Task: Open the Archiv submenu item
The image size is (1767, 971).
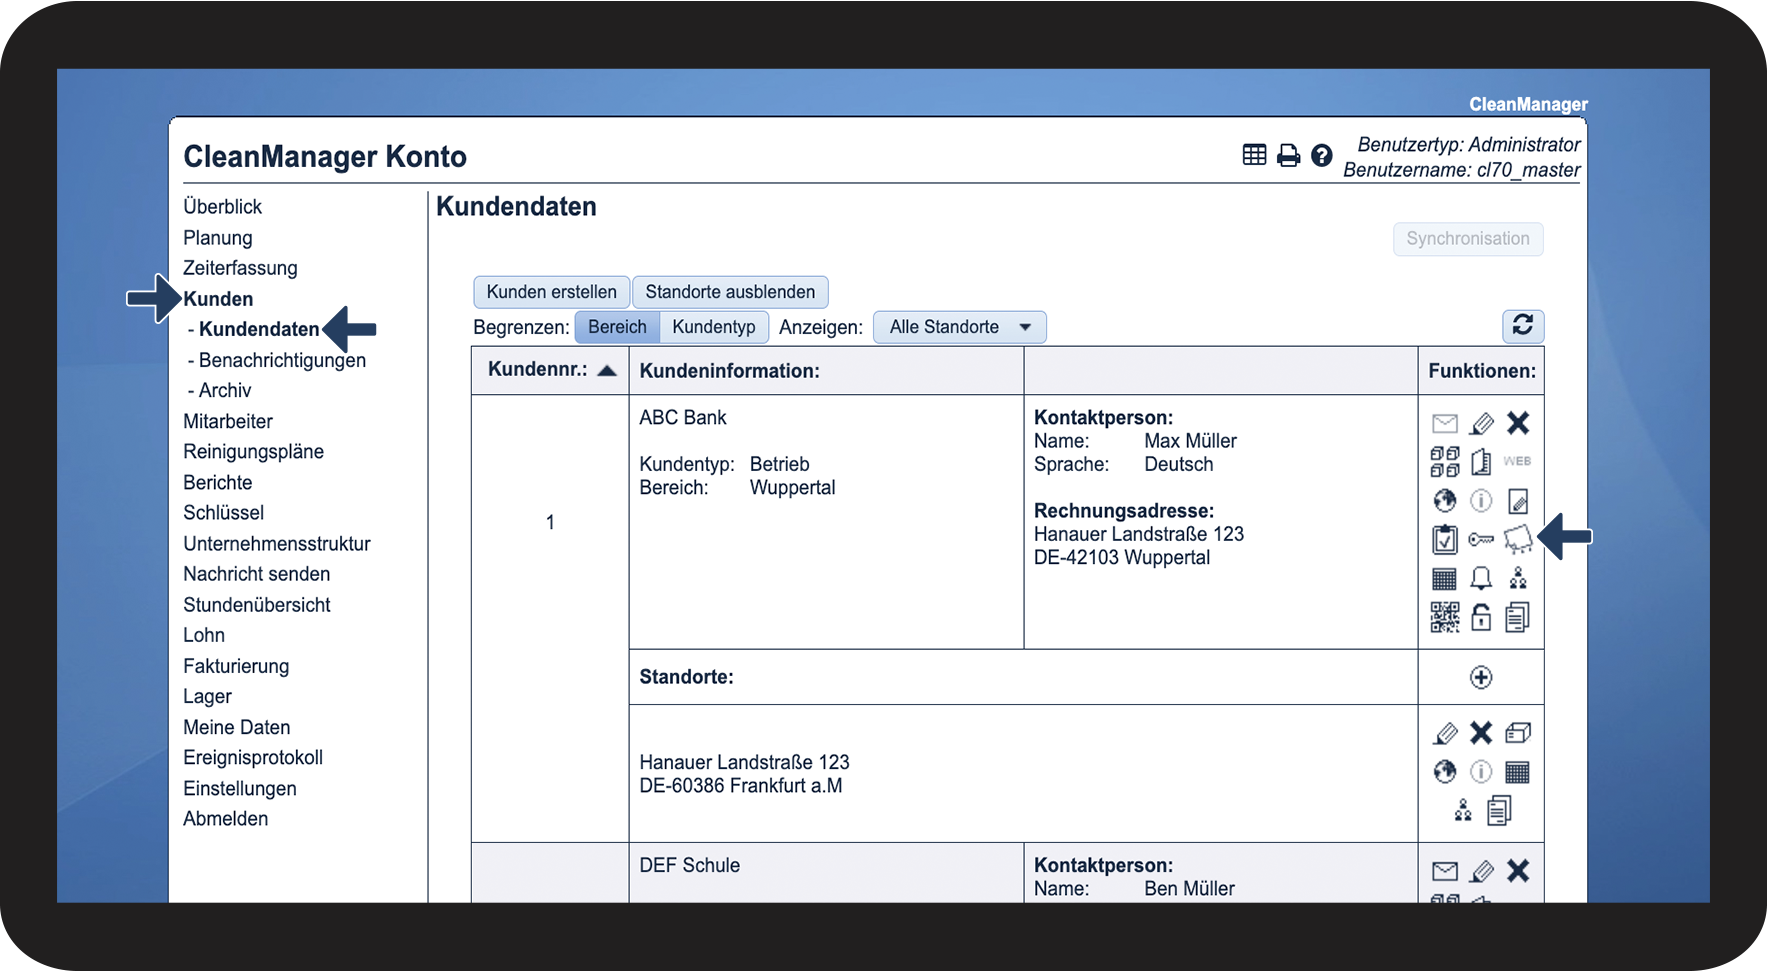Action: click(x=225, y=390)
